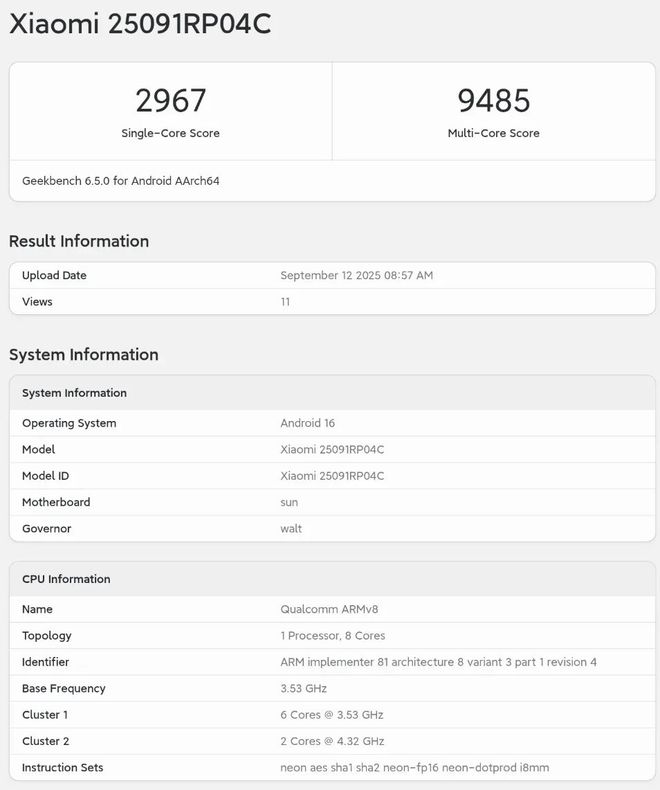The image size is (660, 790).
Task: Select the Operating System value Android 16
Action: [x=307, y=423]
